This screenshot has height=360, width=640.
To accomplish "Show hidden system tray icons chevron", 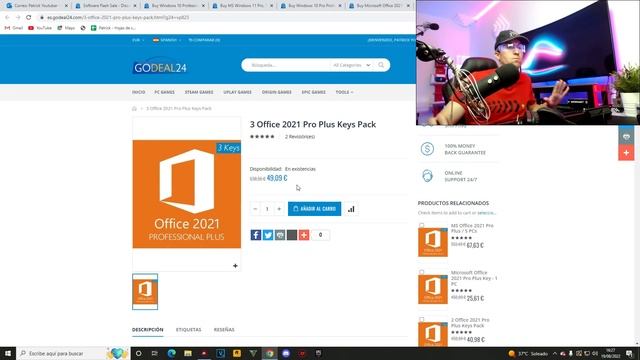I will tap(555, 353).
